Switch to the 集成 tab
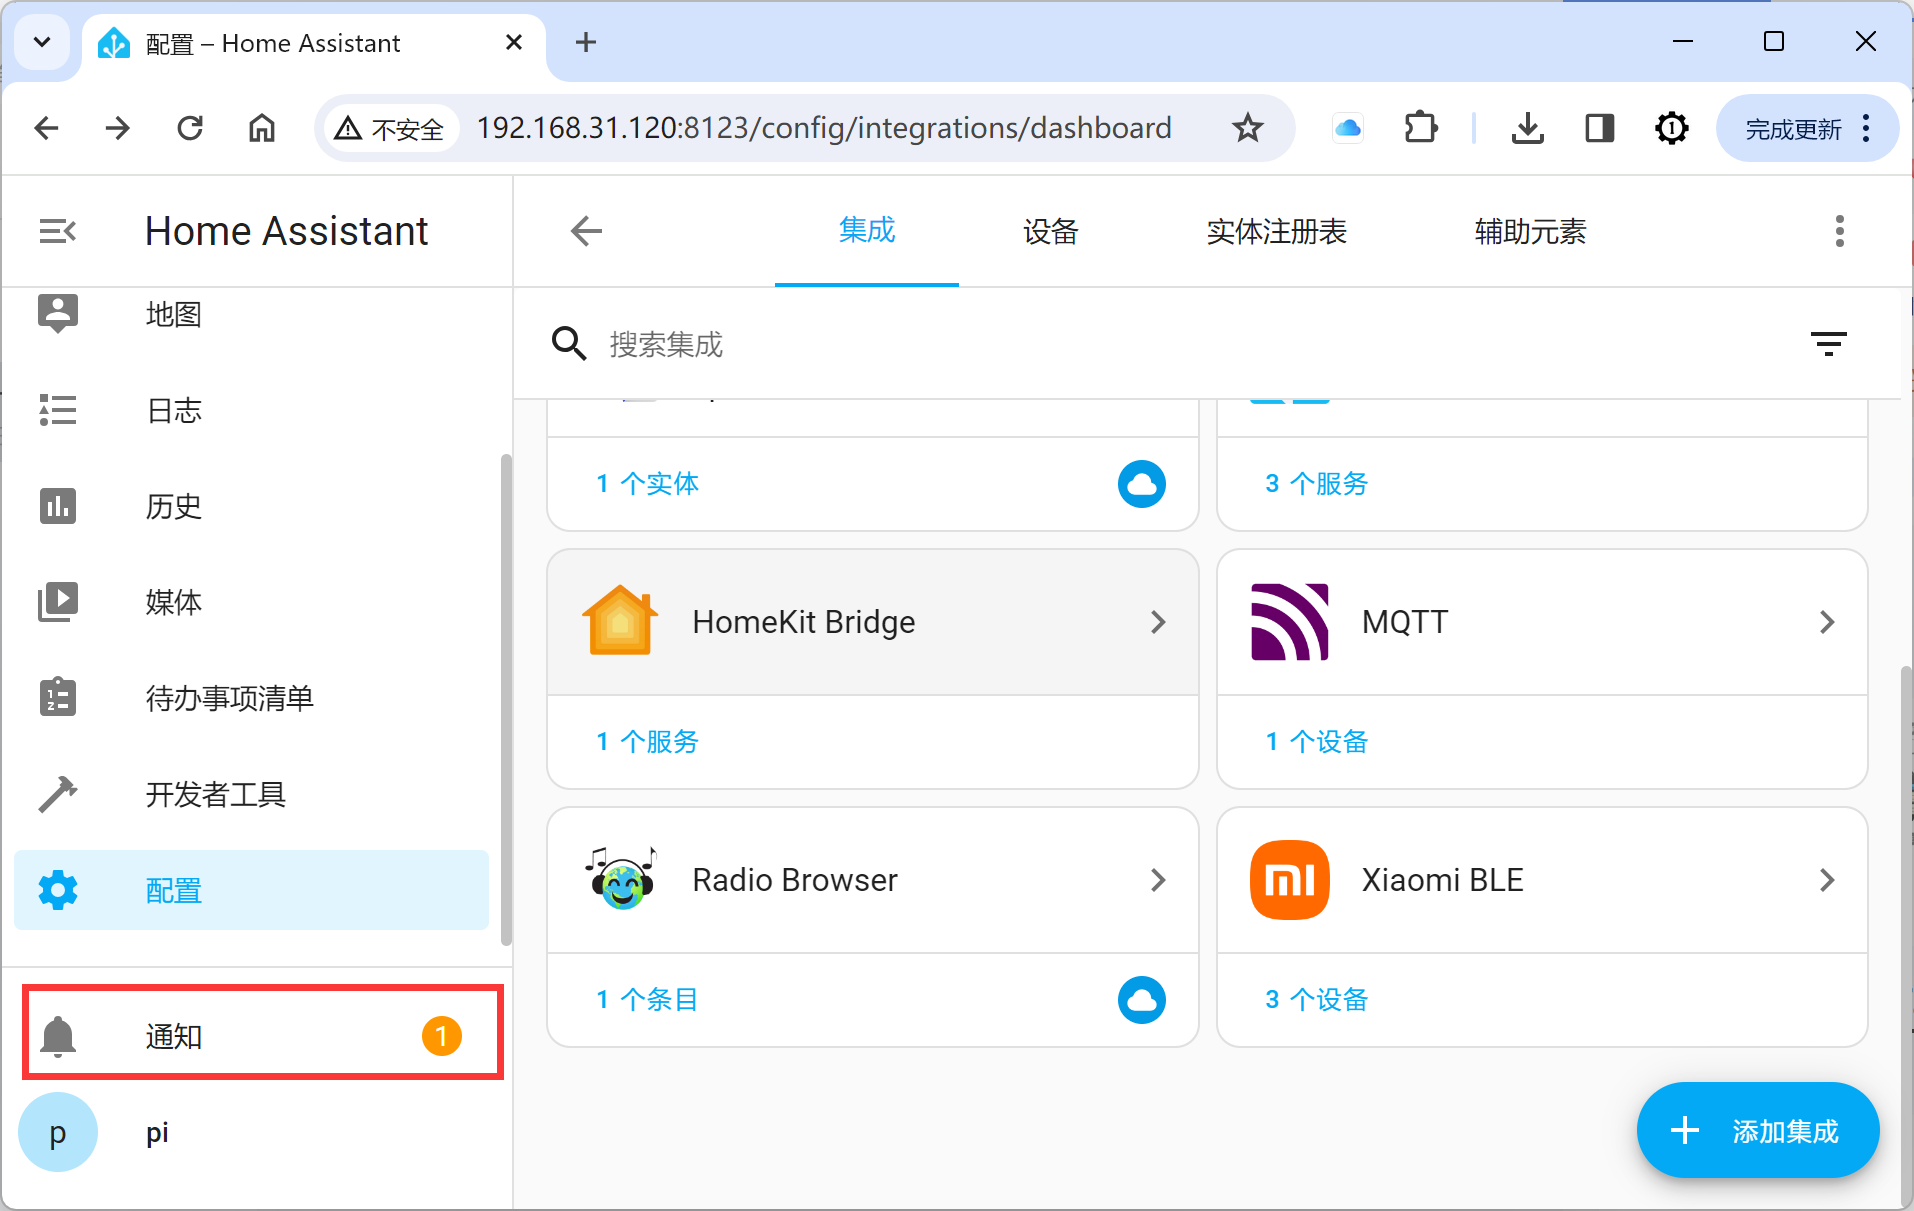1914x1211 pixels. pos(867,231)
